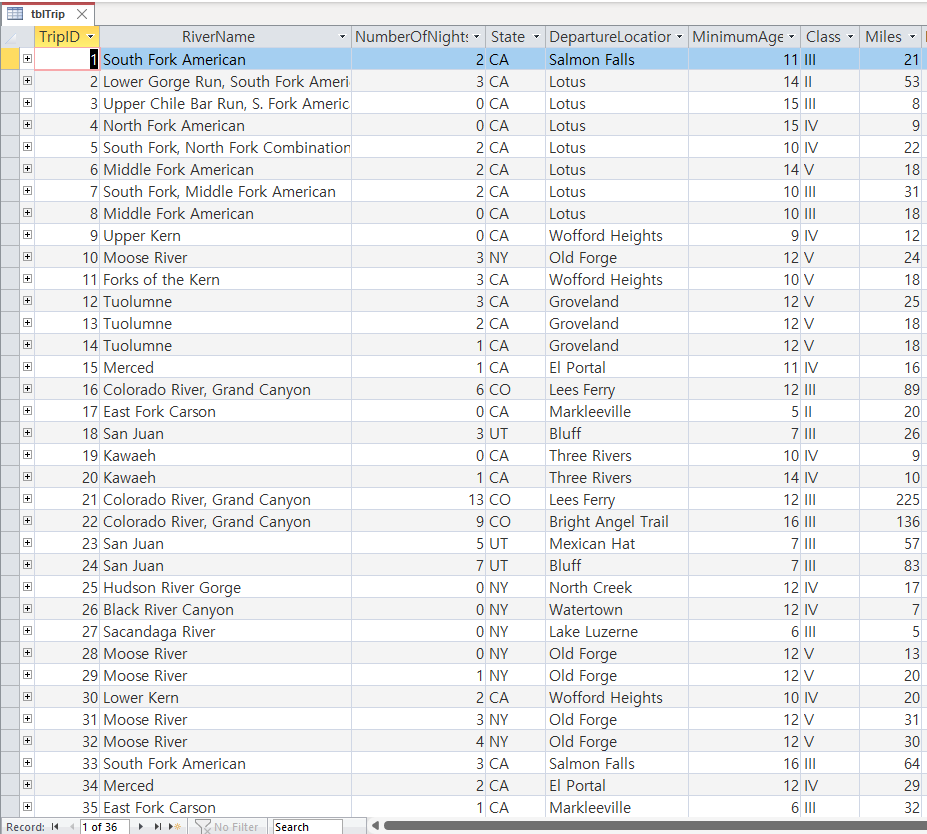The image size is (927, 834).
Task: Click the No Filter indicator button
Action: pyautogui.click(x=227, y=826)
